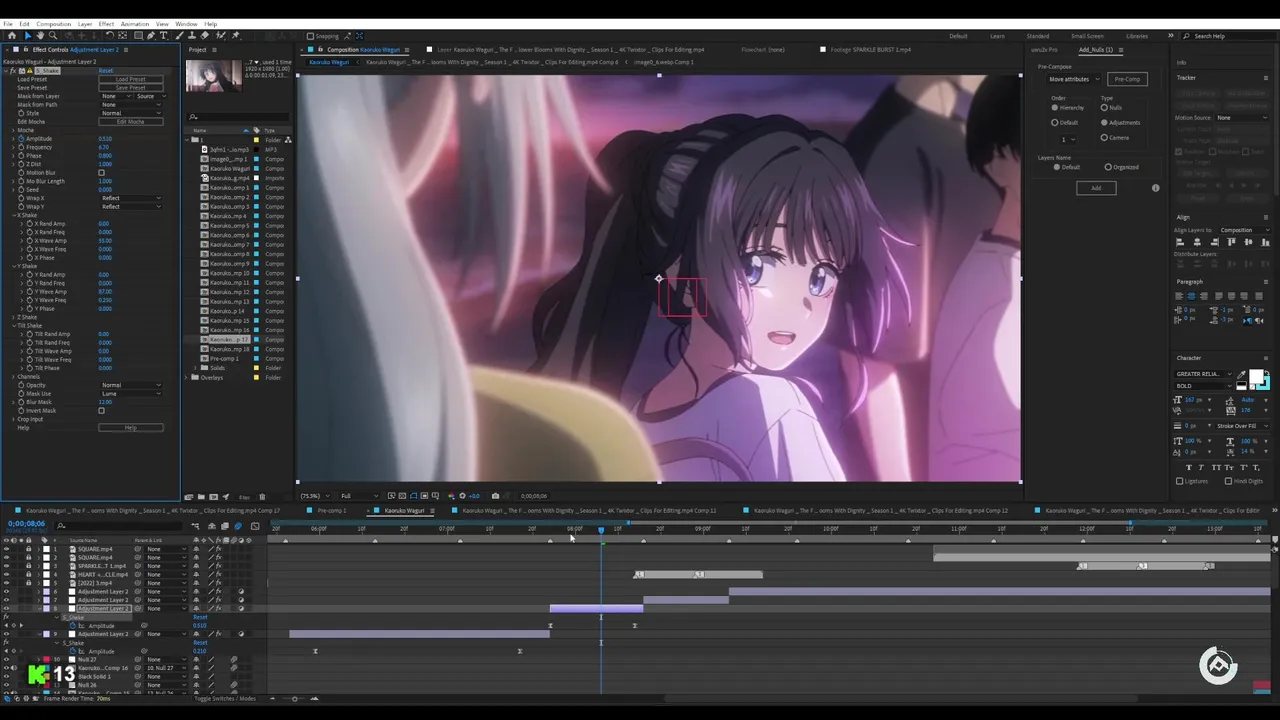Click the eyedropper in the Character panel

coord(1241,374)
